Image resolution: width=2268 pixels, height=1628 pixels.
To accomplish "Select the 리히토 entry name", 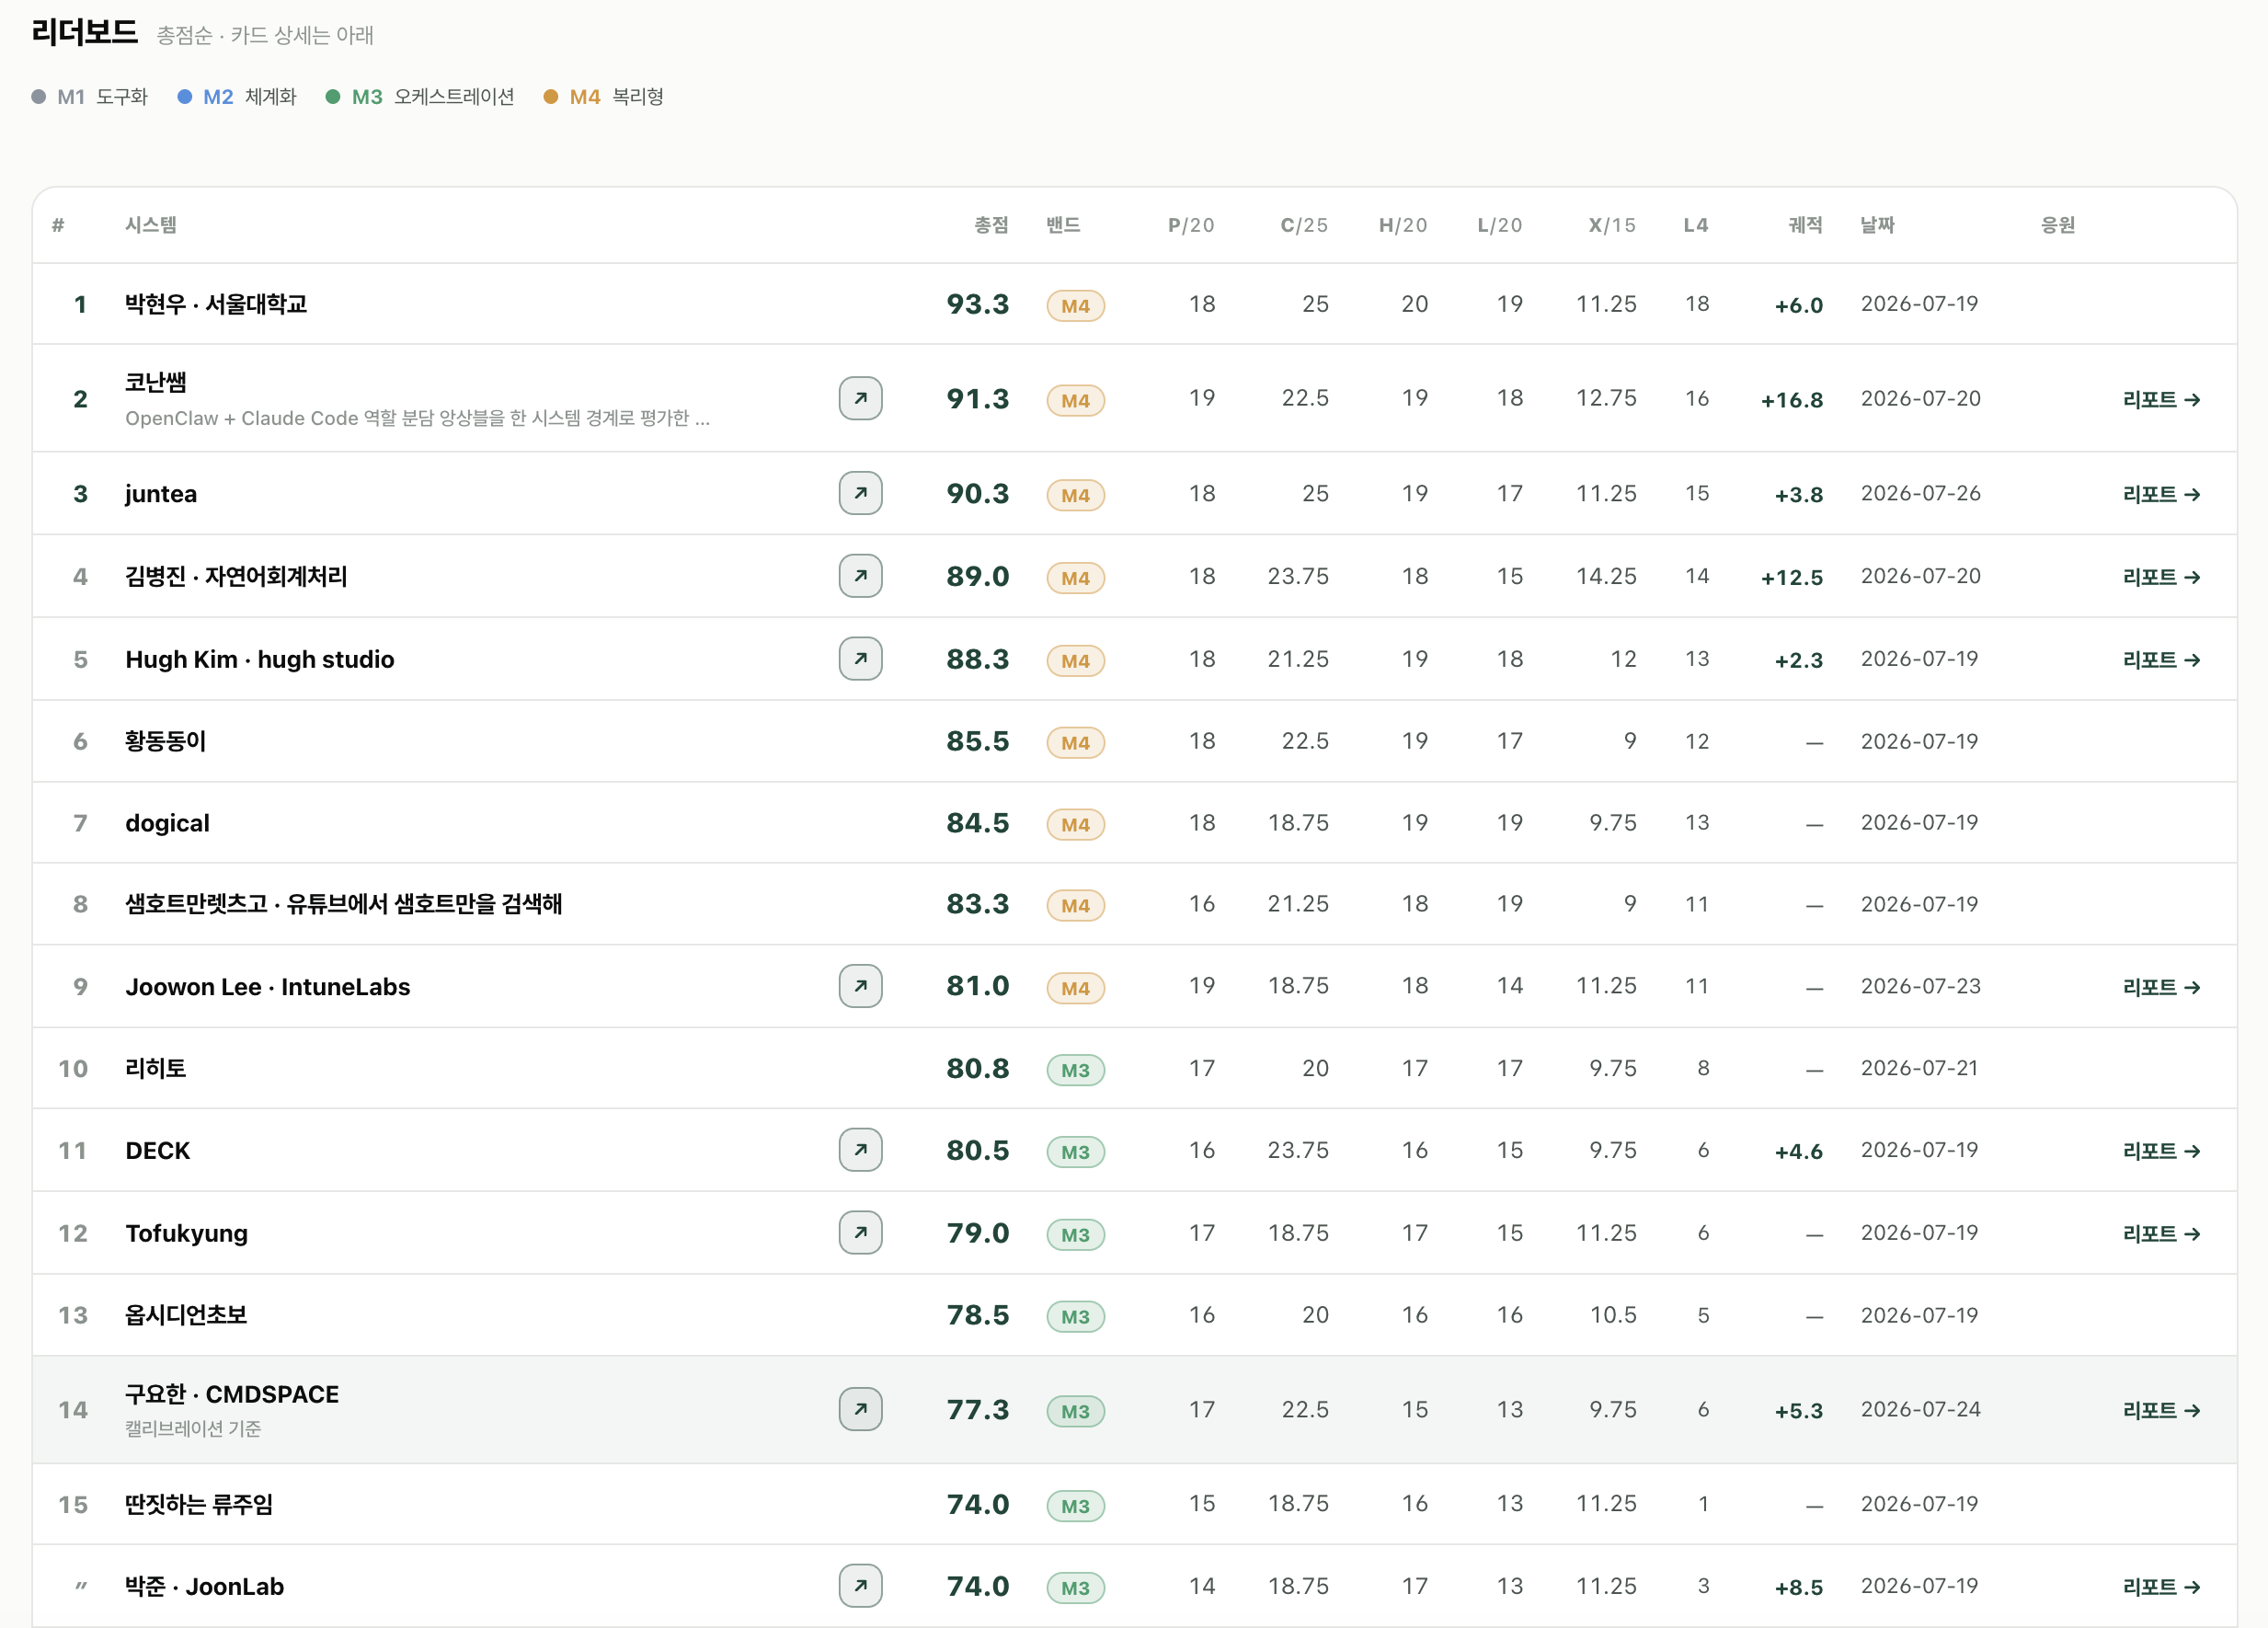I will coord(156,1068).
